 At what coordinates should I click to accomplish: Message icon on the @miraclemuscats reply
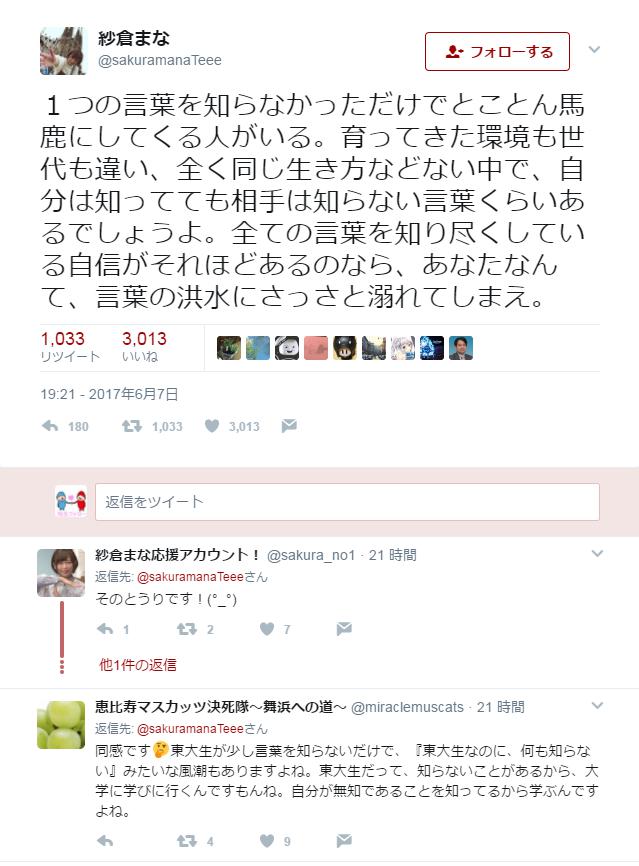[x=344, y=841]
